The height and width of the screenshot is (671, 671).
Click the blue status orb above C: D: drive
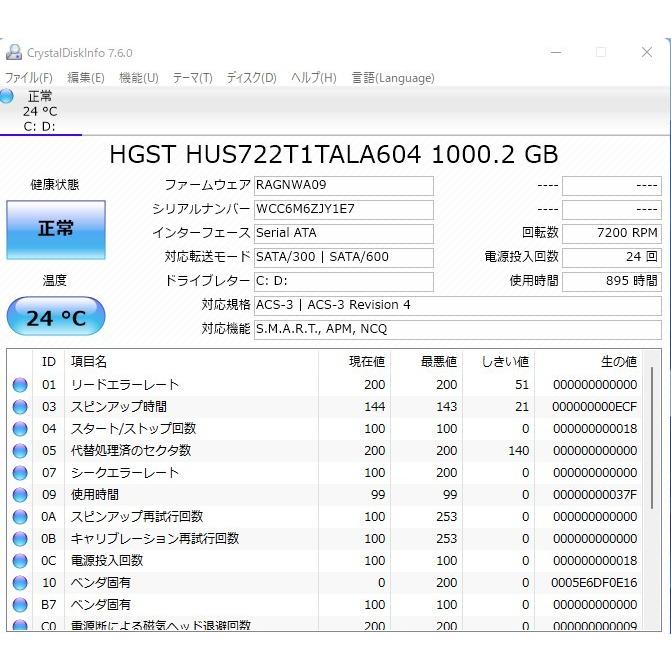[6, 96]
